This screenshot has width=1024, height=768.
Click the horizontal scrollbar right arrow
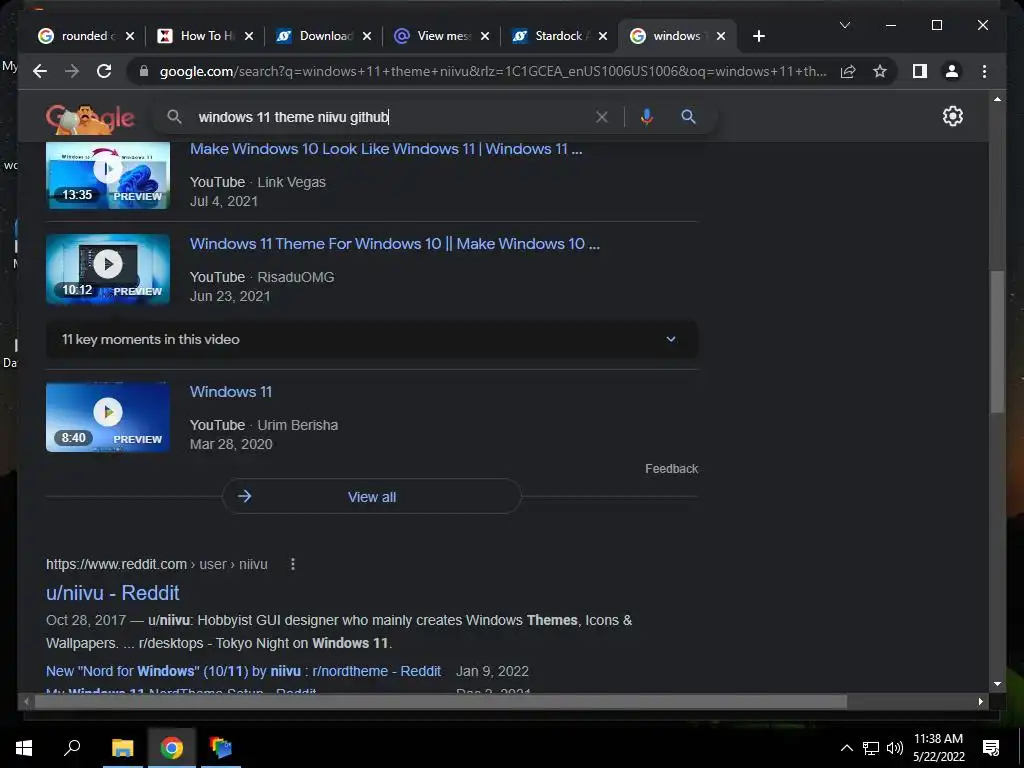coord(981,702)
